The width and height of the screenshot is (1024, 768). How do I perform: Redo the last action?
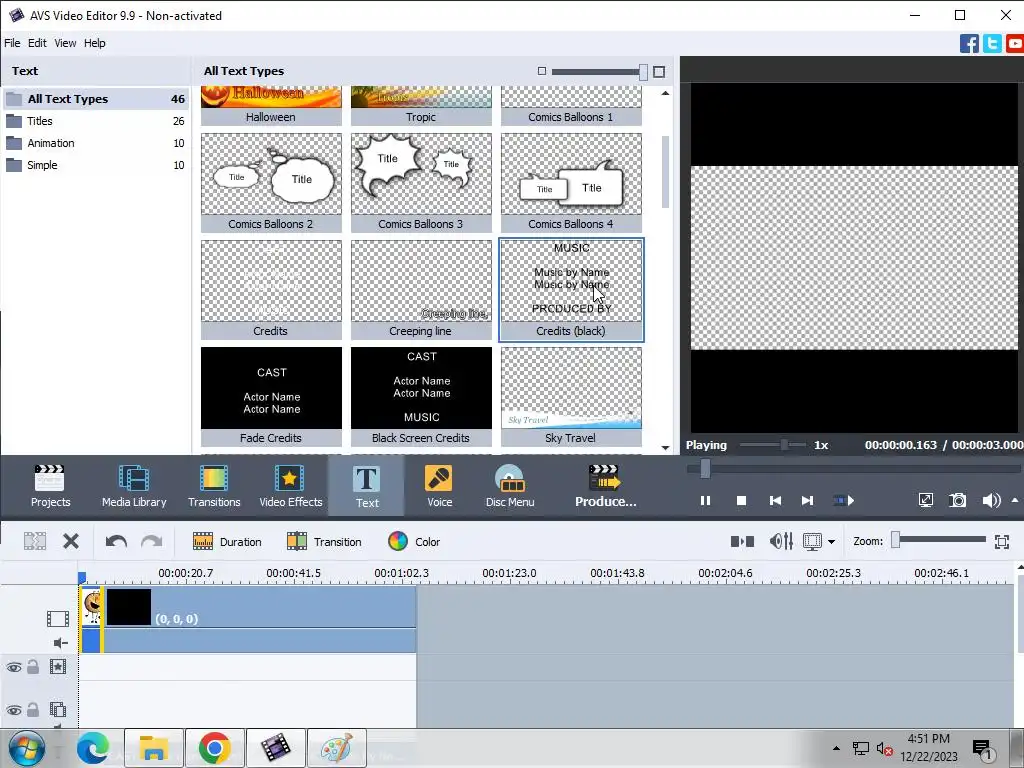tap(152, 541)
